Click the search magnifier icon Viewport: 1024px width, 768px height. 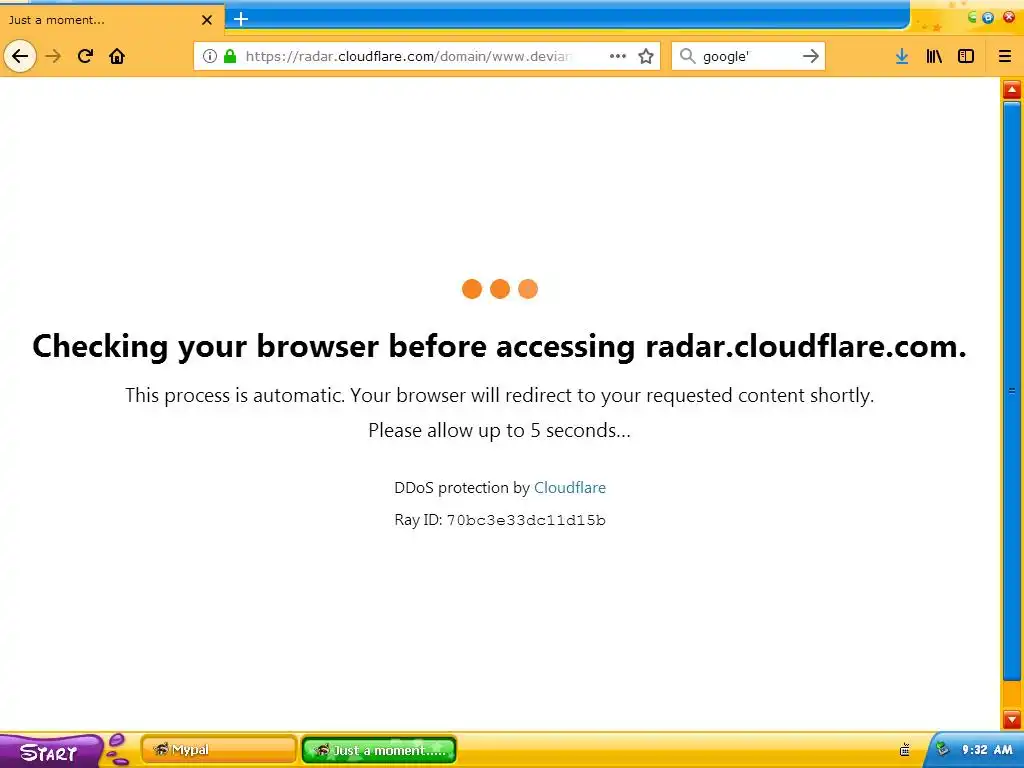pyautogui.click(x=687, y=56)
